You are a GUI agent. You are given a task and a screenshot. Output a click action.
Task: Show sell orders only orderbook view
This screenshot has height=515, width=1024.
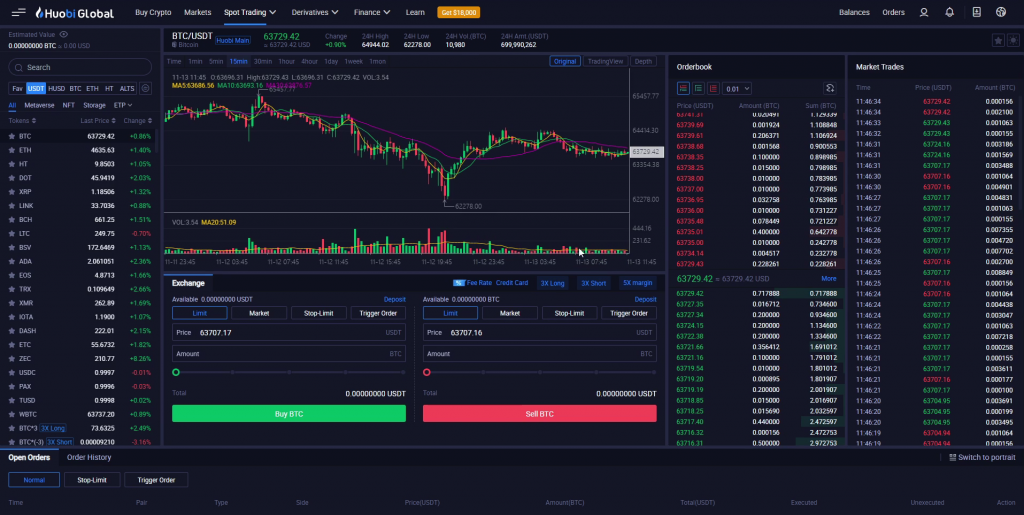(713, 88)
